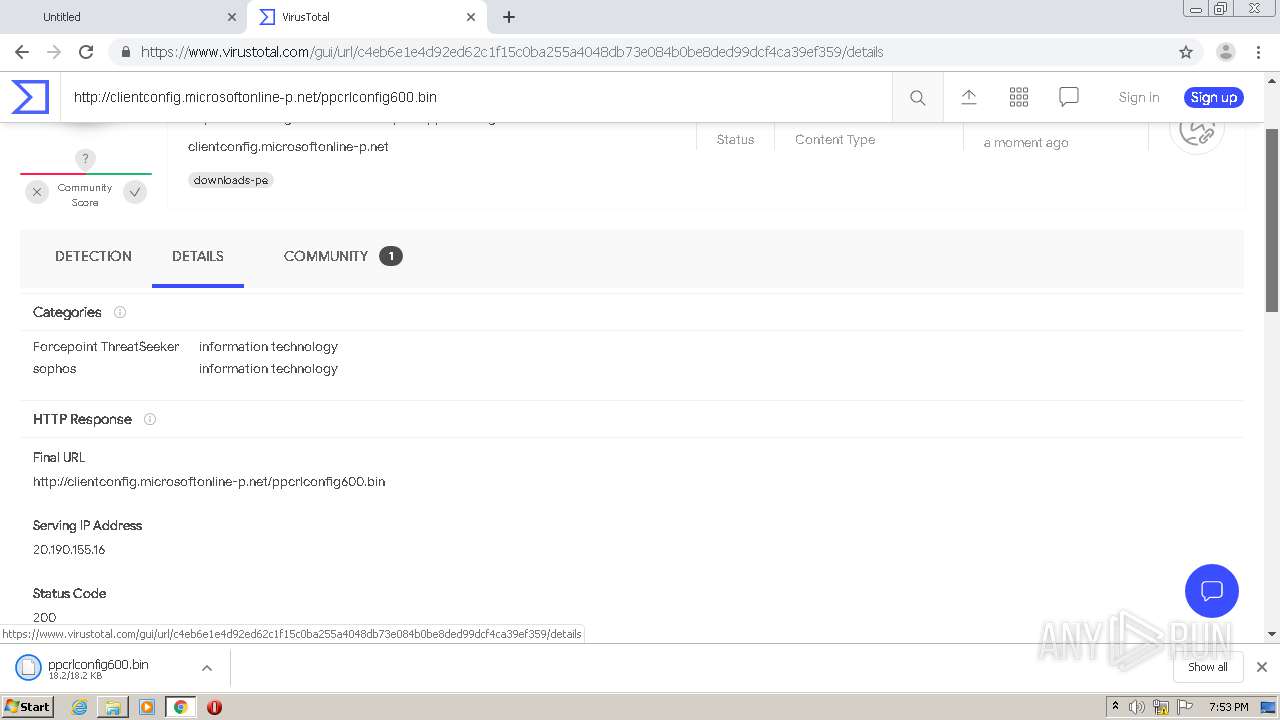Open file explorer from taskbar
Image resolution: width=1280 pixels, height=720 pixels.
[113, 707]
